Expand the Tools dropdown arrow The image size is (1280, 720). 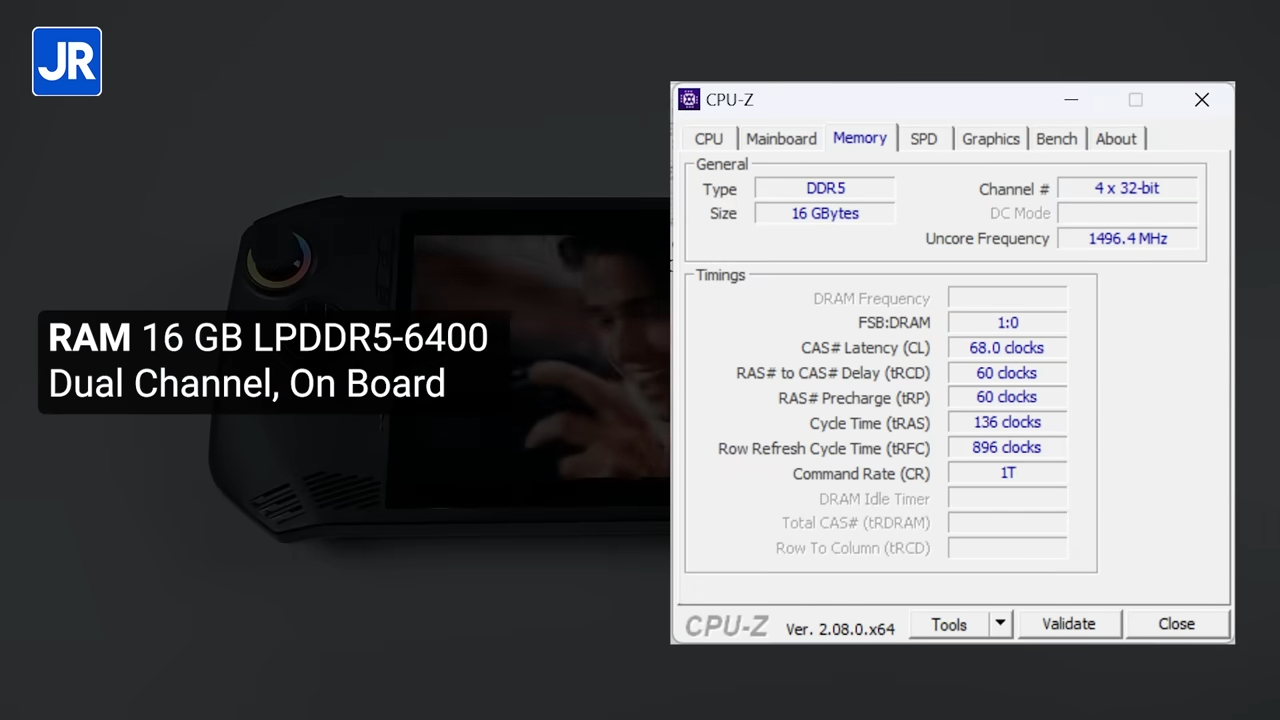(1000, 624)
